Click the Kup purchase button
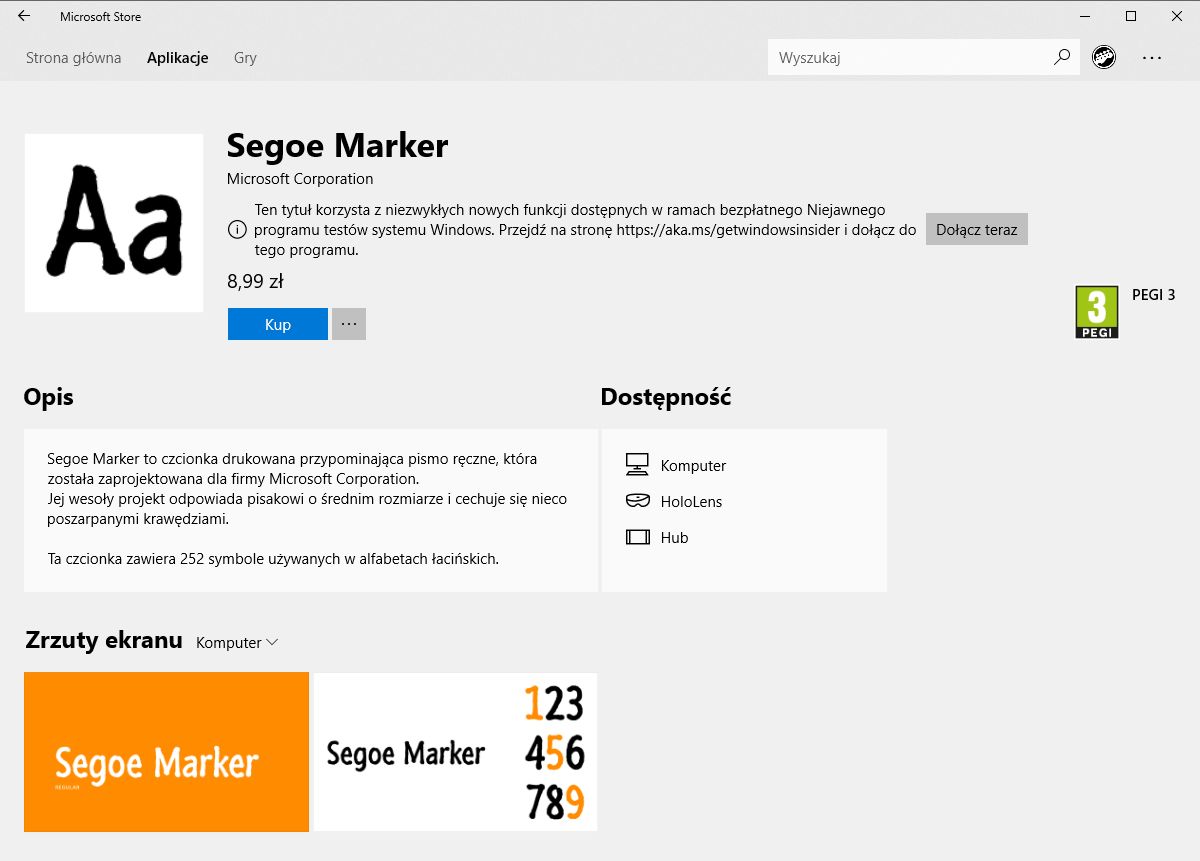Image resolution: width=1200 pixels, height=861 pixels. 278,324
